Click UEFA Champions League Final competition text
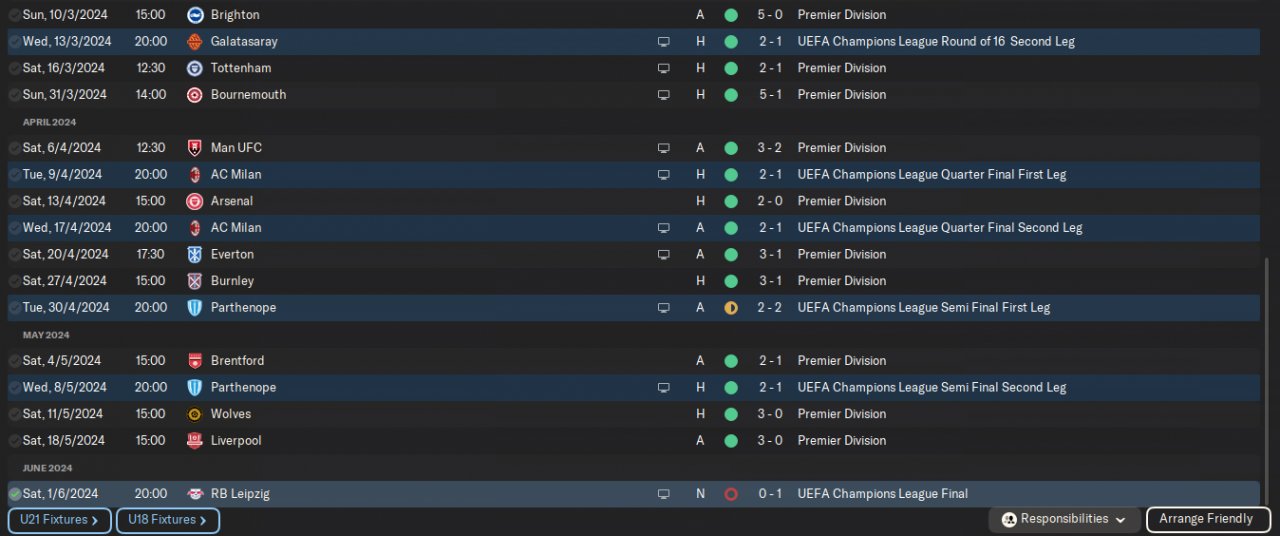The width and height of the screenshot is (1280, 536). pos(882,494)
